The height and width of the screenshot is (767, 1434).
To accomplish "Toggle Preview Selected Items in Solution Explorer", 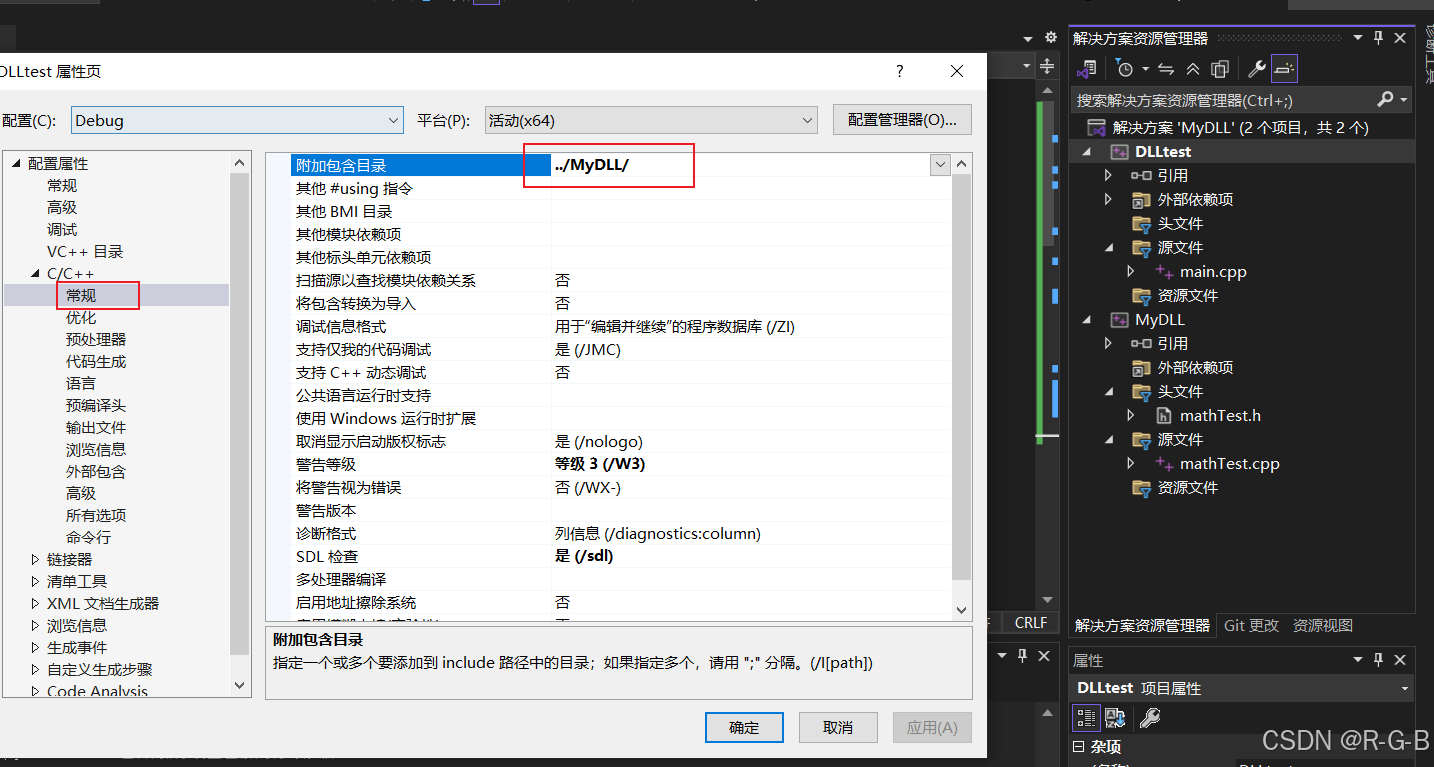I will tap(1284, 69).
